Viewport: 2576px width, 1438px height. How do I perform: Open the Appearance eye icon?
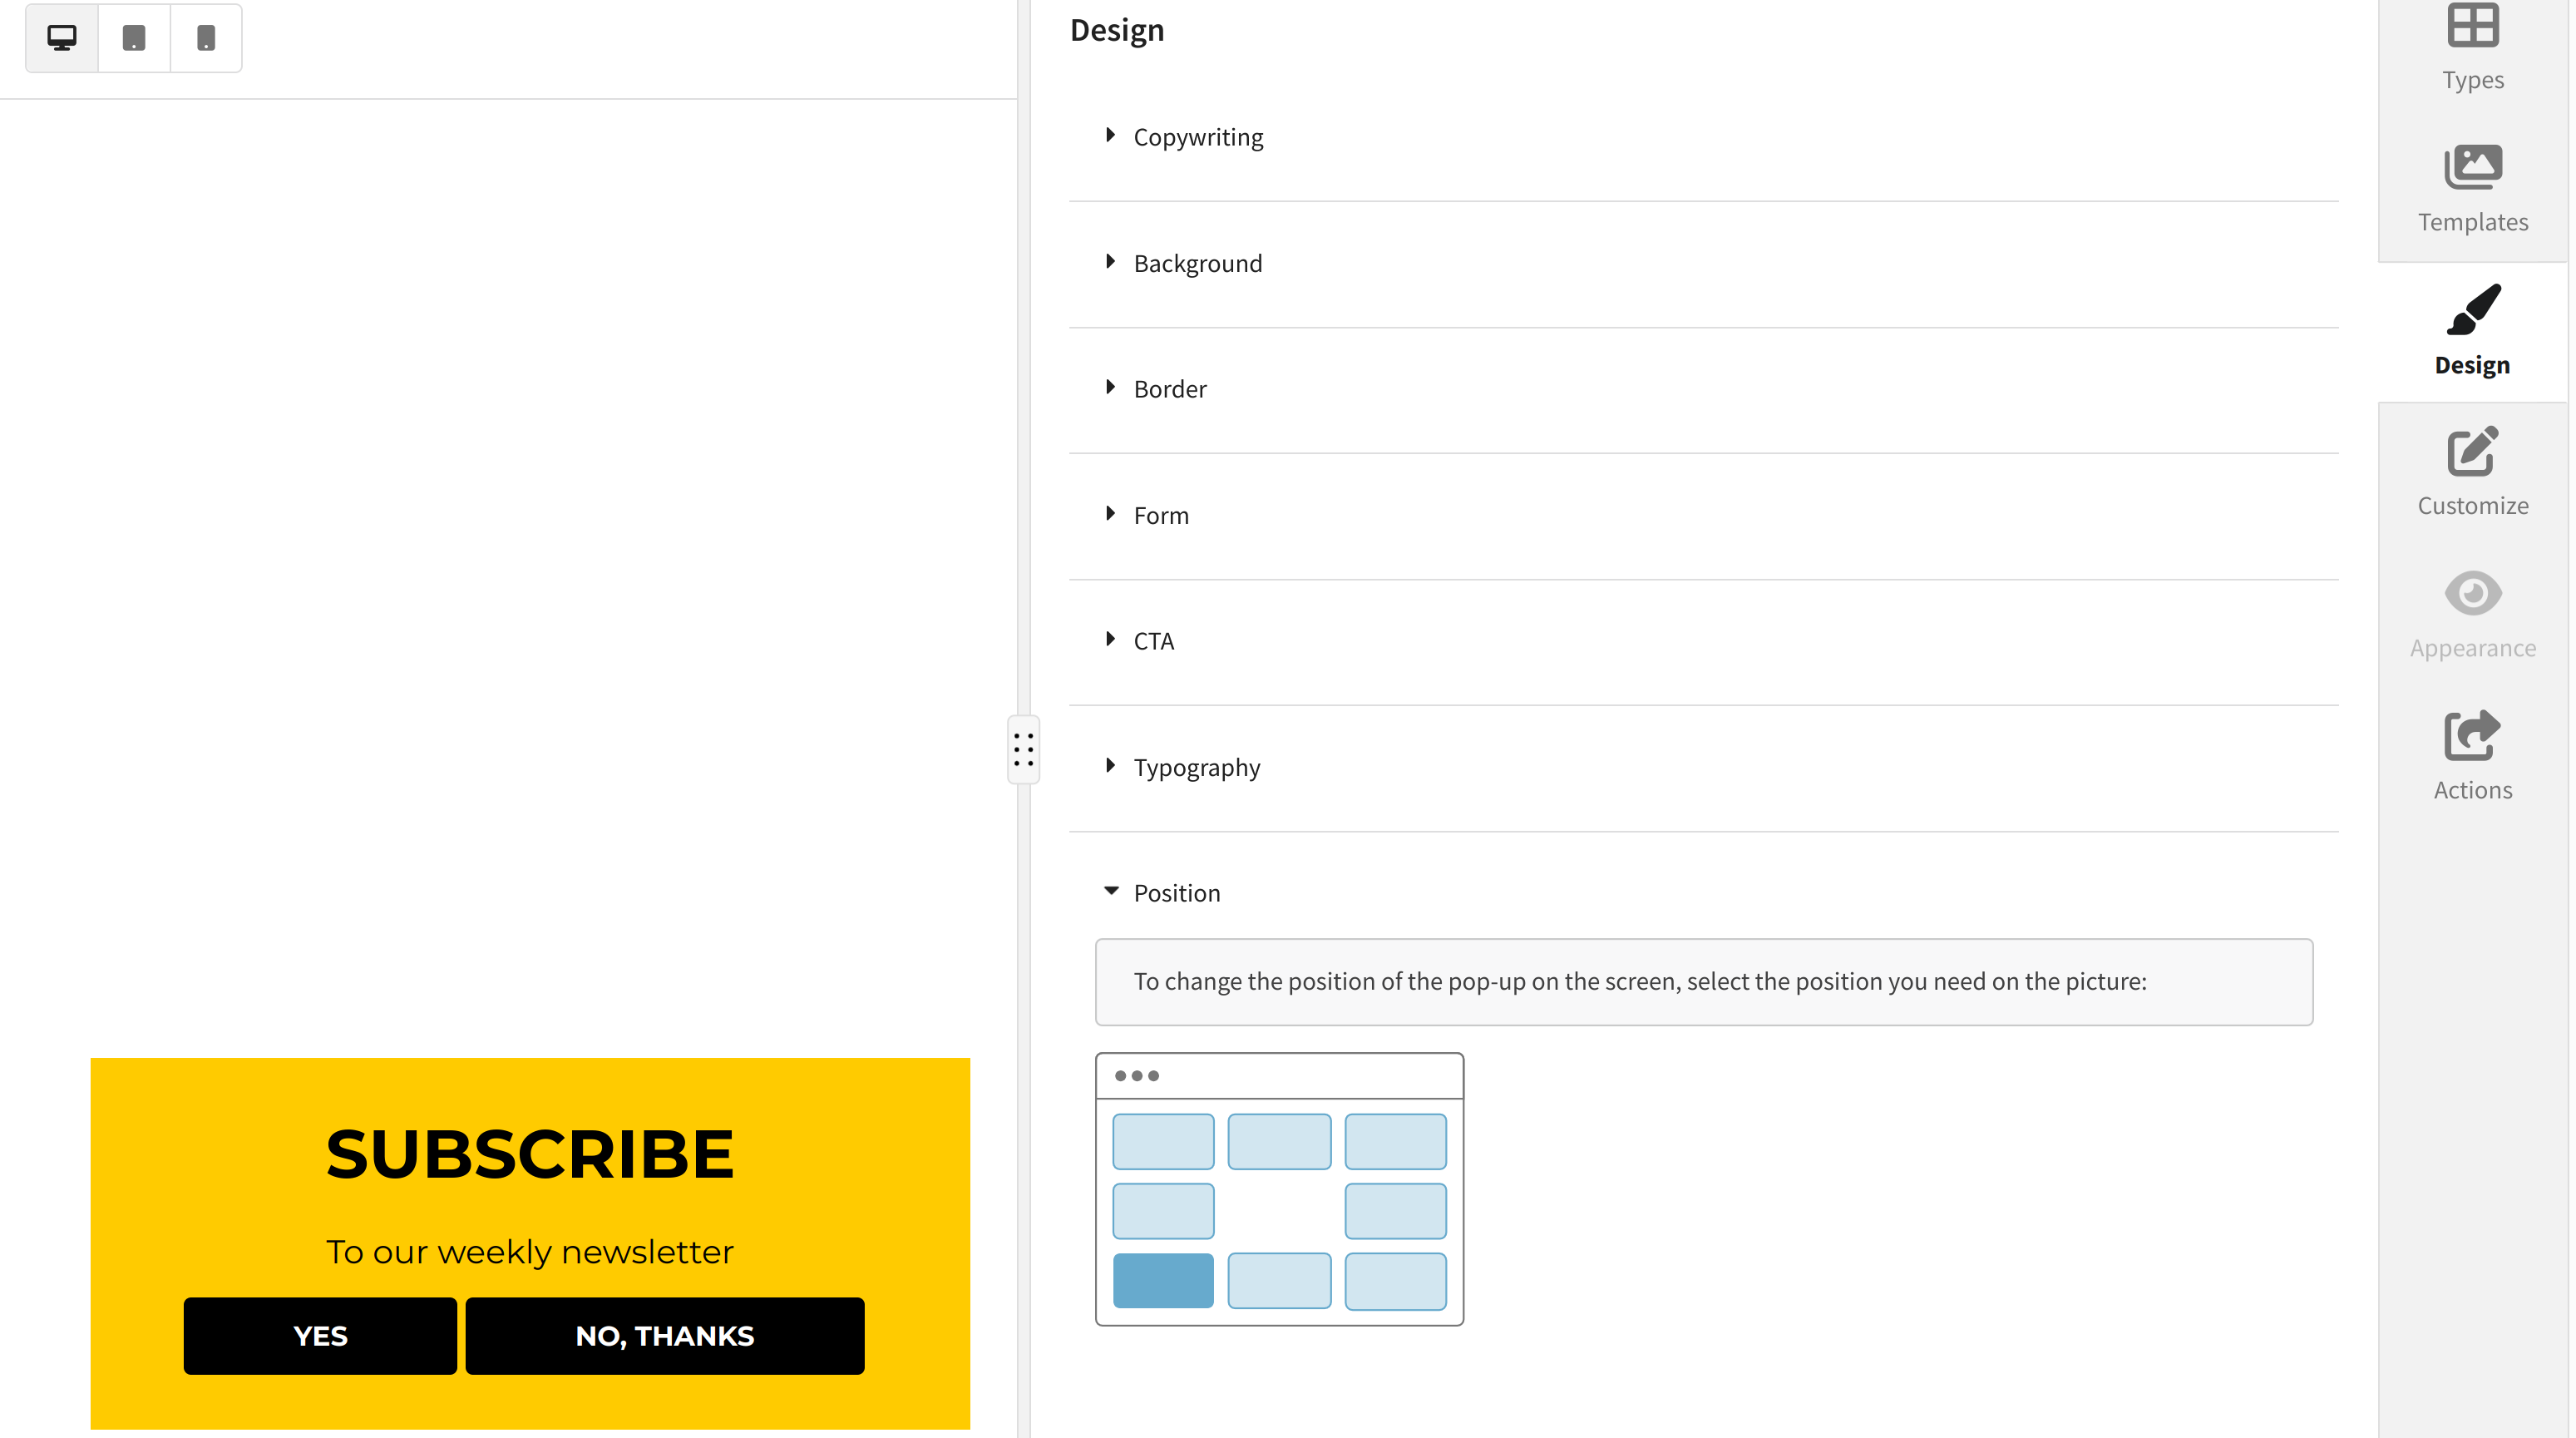2472,593
